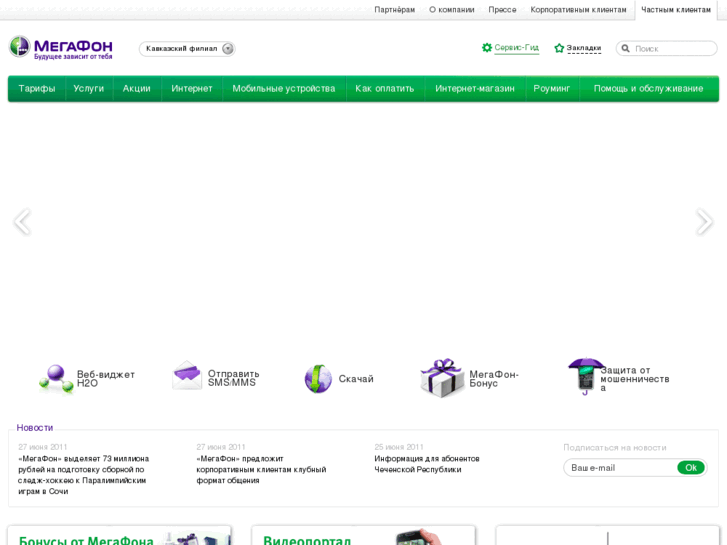Open the Мобильные устройства menu

coord(284,89)
